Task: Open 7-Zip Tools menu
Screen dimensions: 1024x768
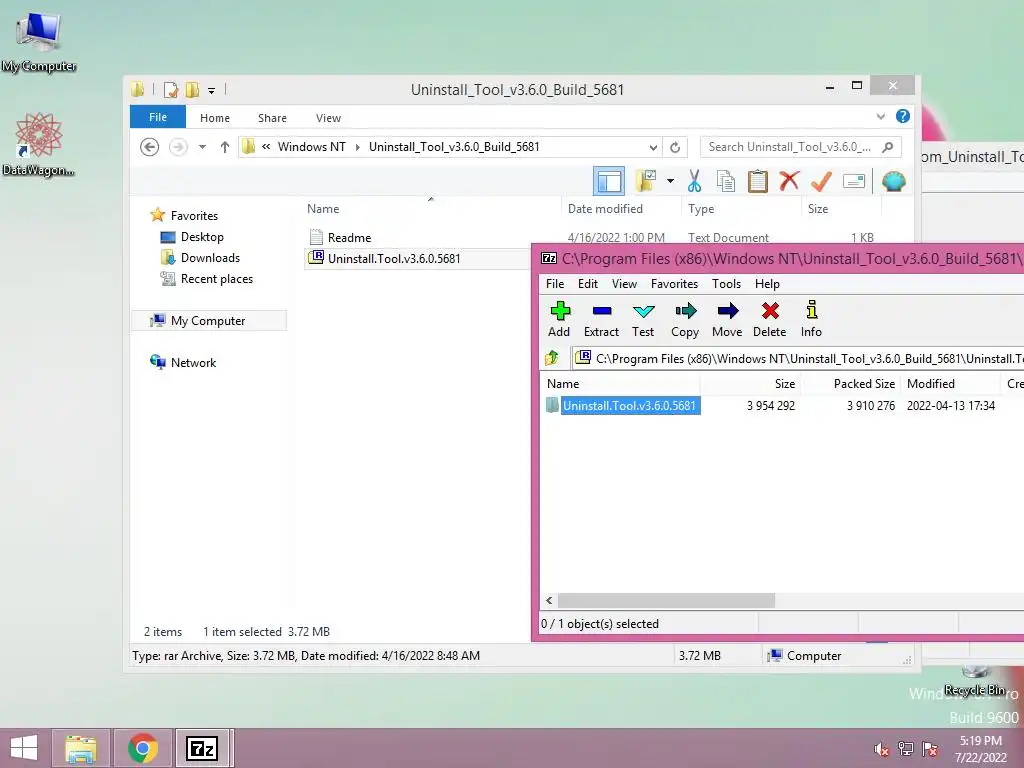Action: (726, 283)
